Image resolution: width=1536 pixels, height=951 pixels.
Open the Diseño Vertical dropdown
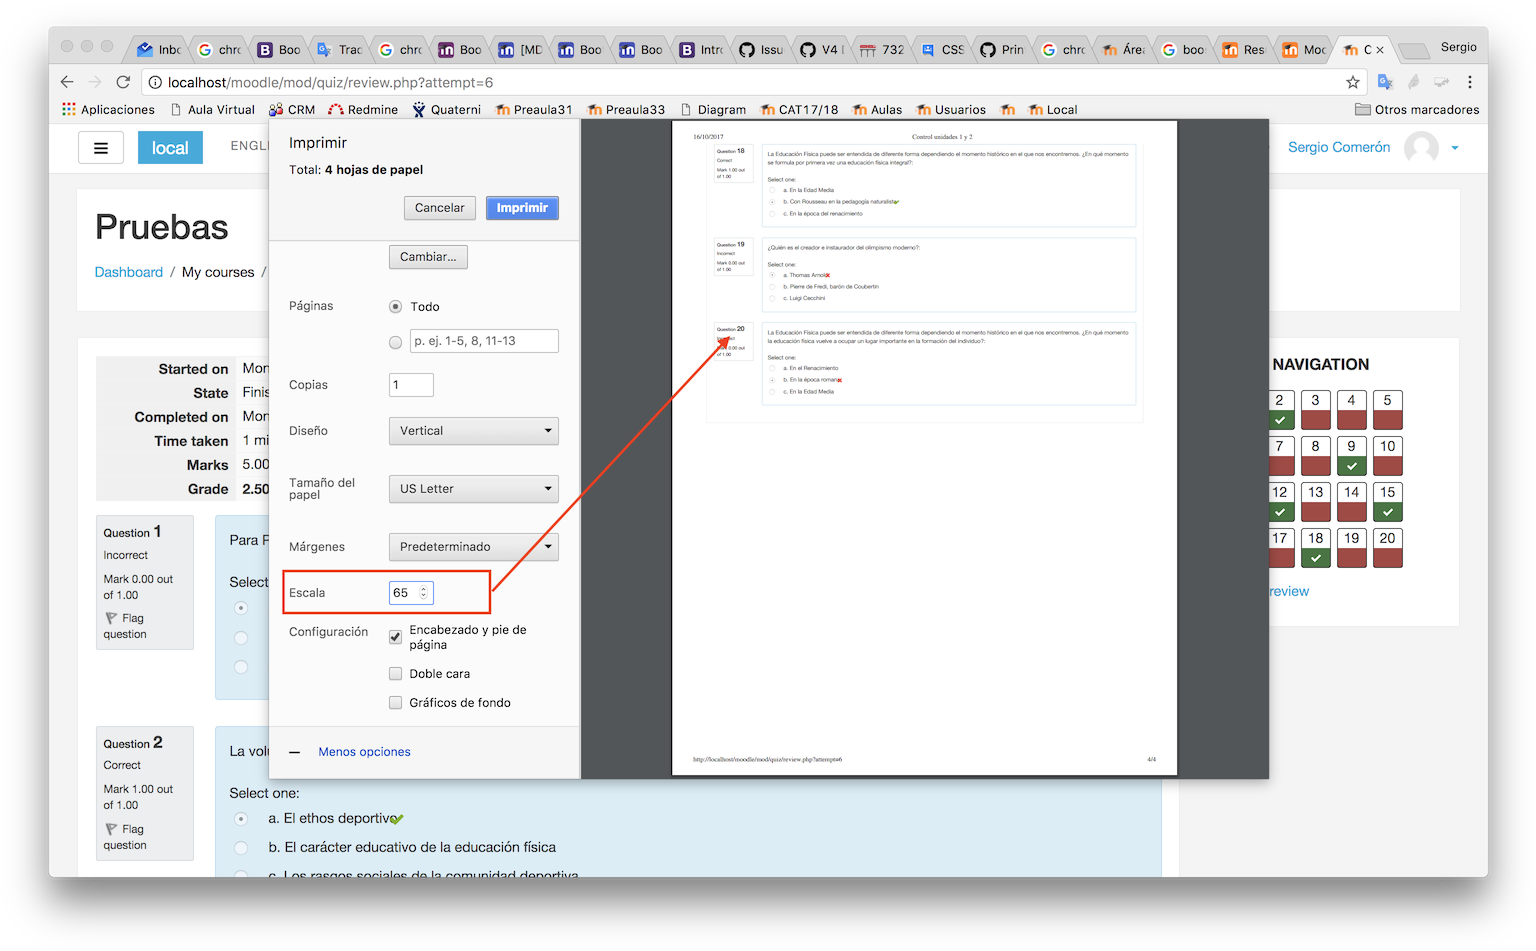[x=473, y=431]
